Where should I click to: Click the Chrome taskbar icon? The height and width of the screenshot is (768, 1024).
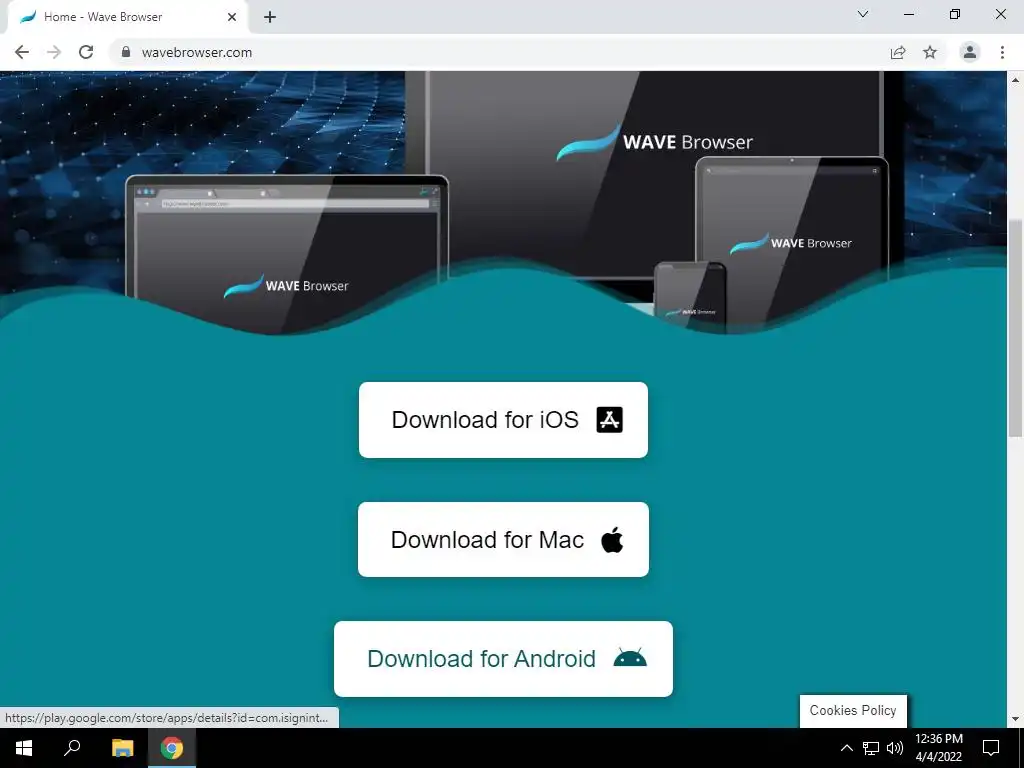[x=172, y=748]
